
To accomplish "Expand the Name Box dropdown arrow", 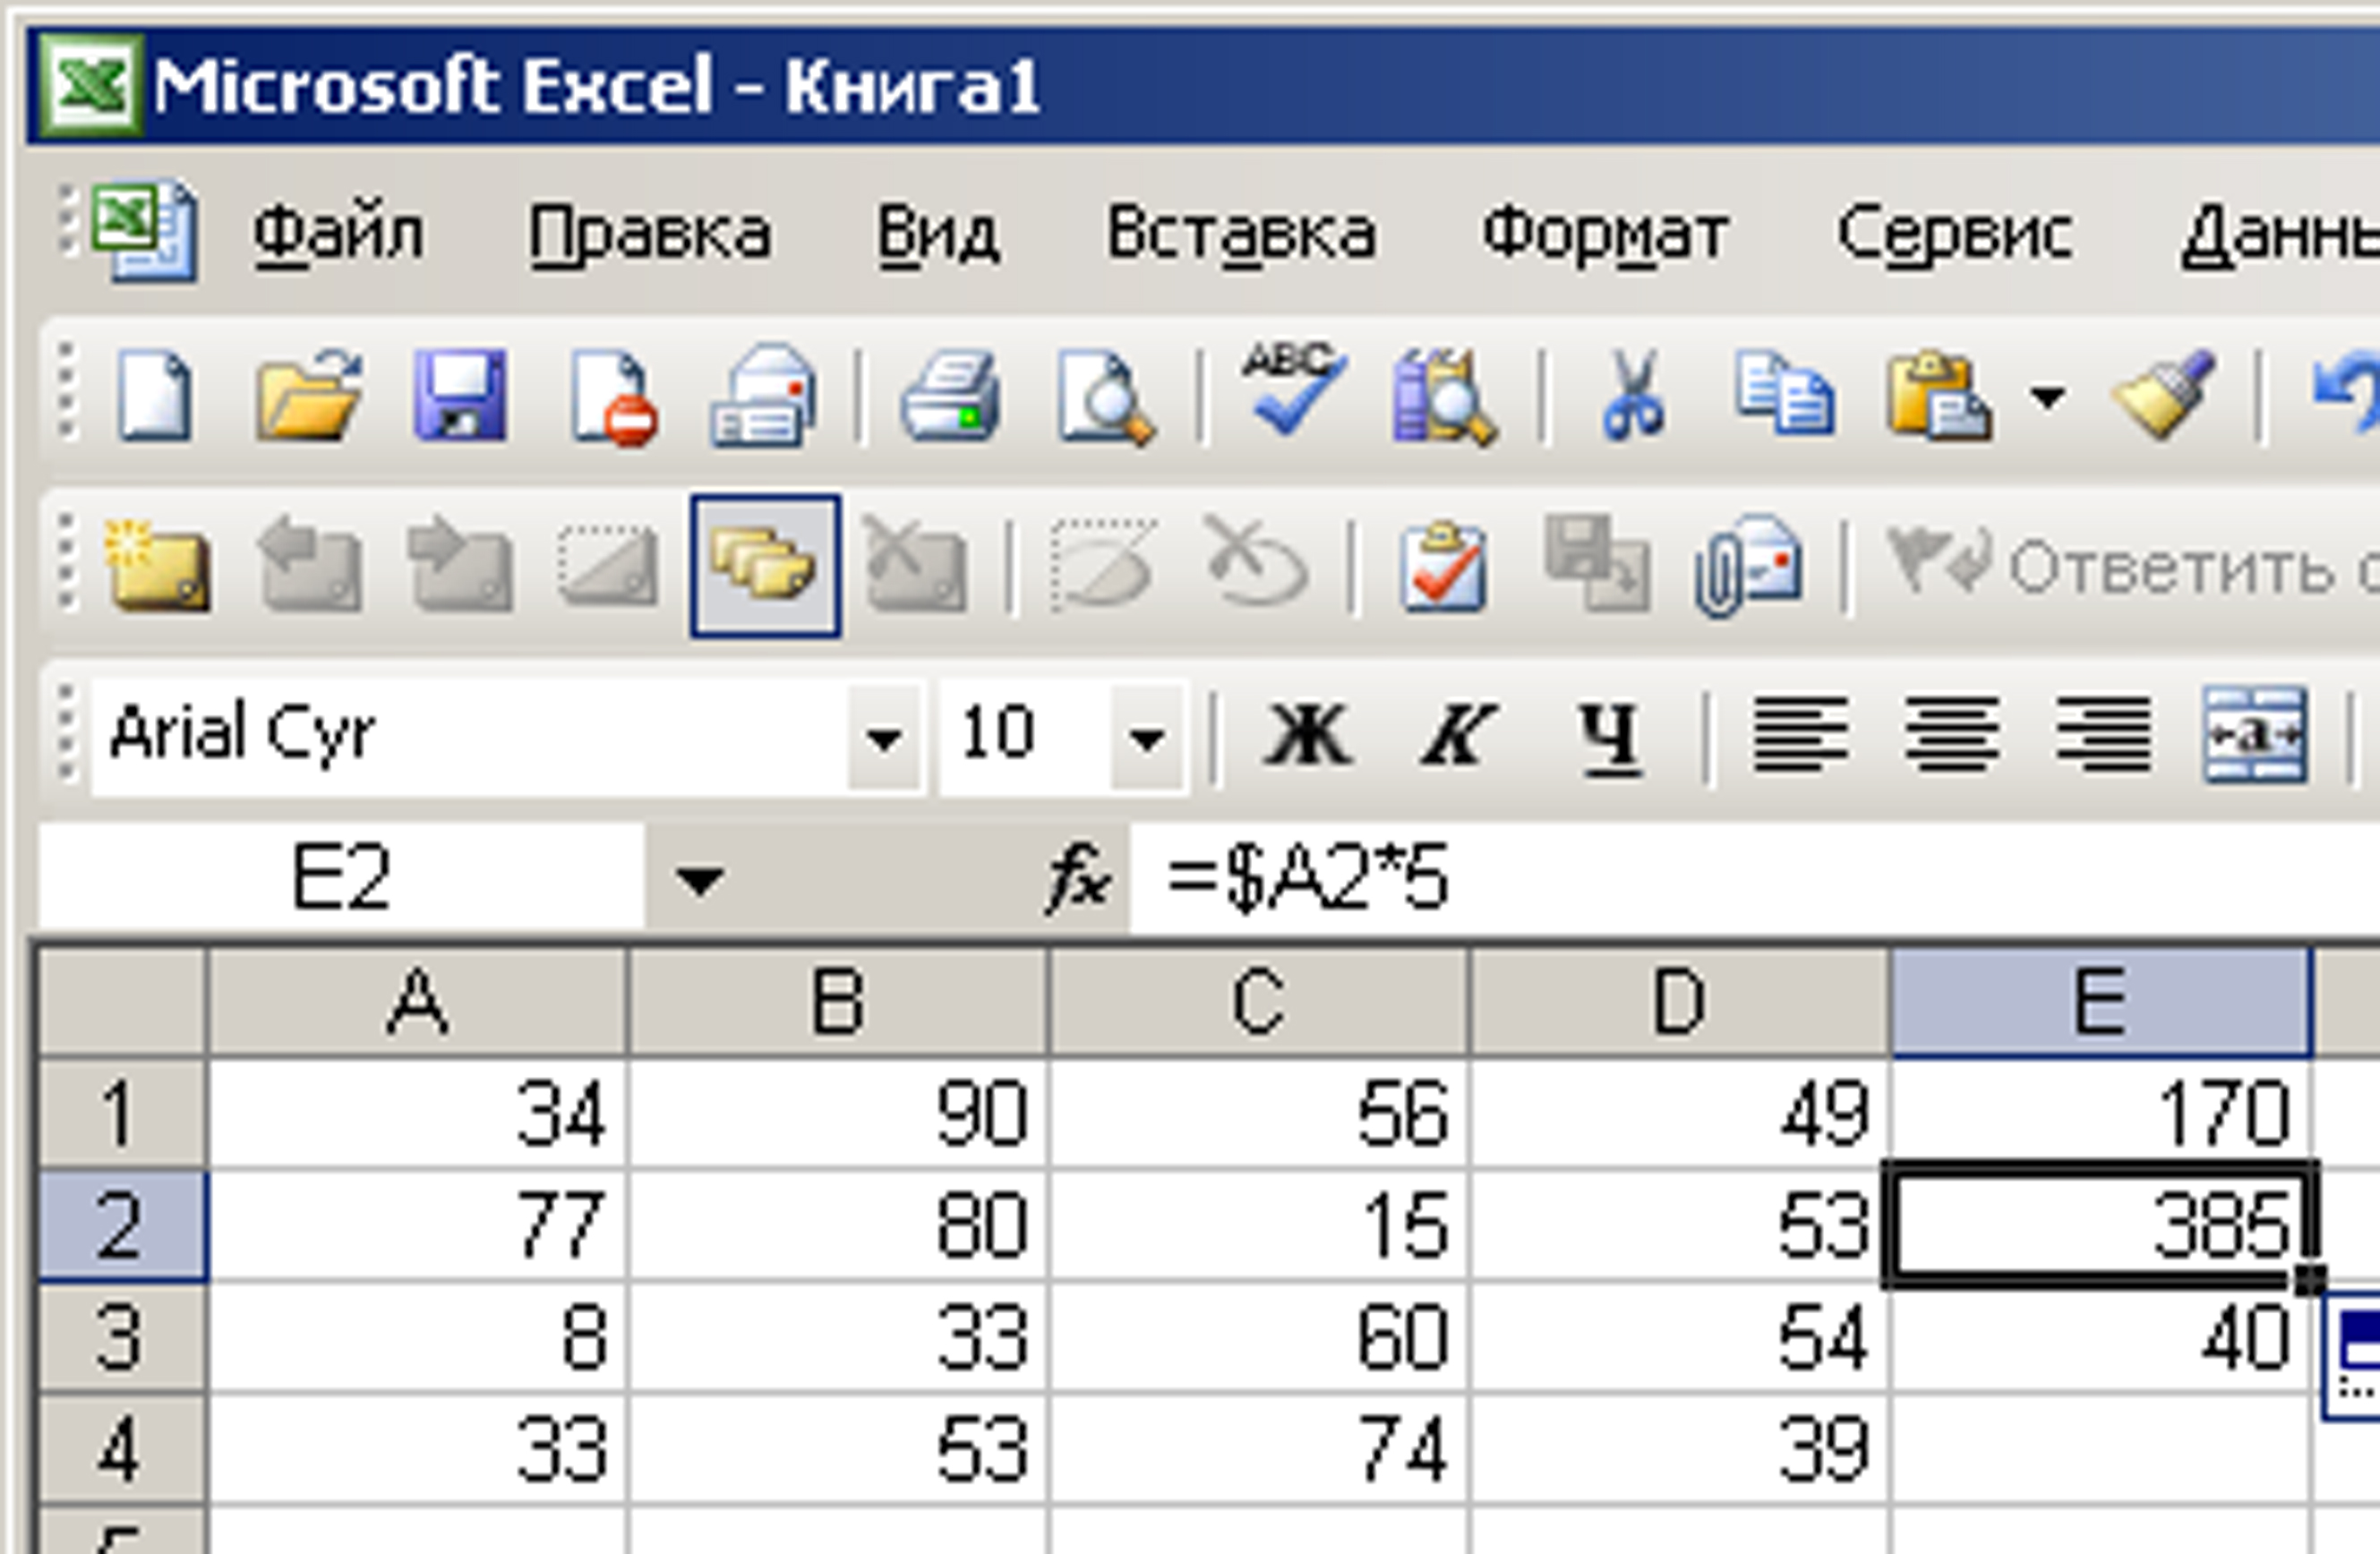I will pyautogui.click(x=698, y=880).
